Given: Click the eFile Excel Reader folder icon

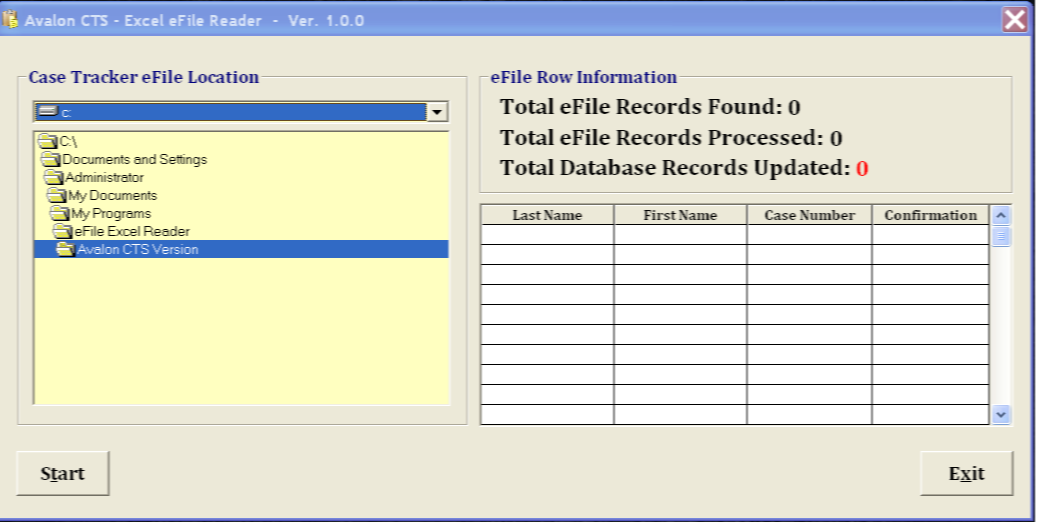Looking at the screenshot, I should coord(62,231).
